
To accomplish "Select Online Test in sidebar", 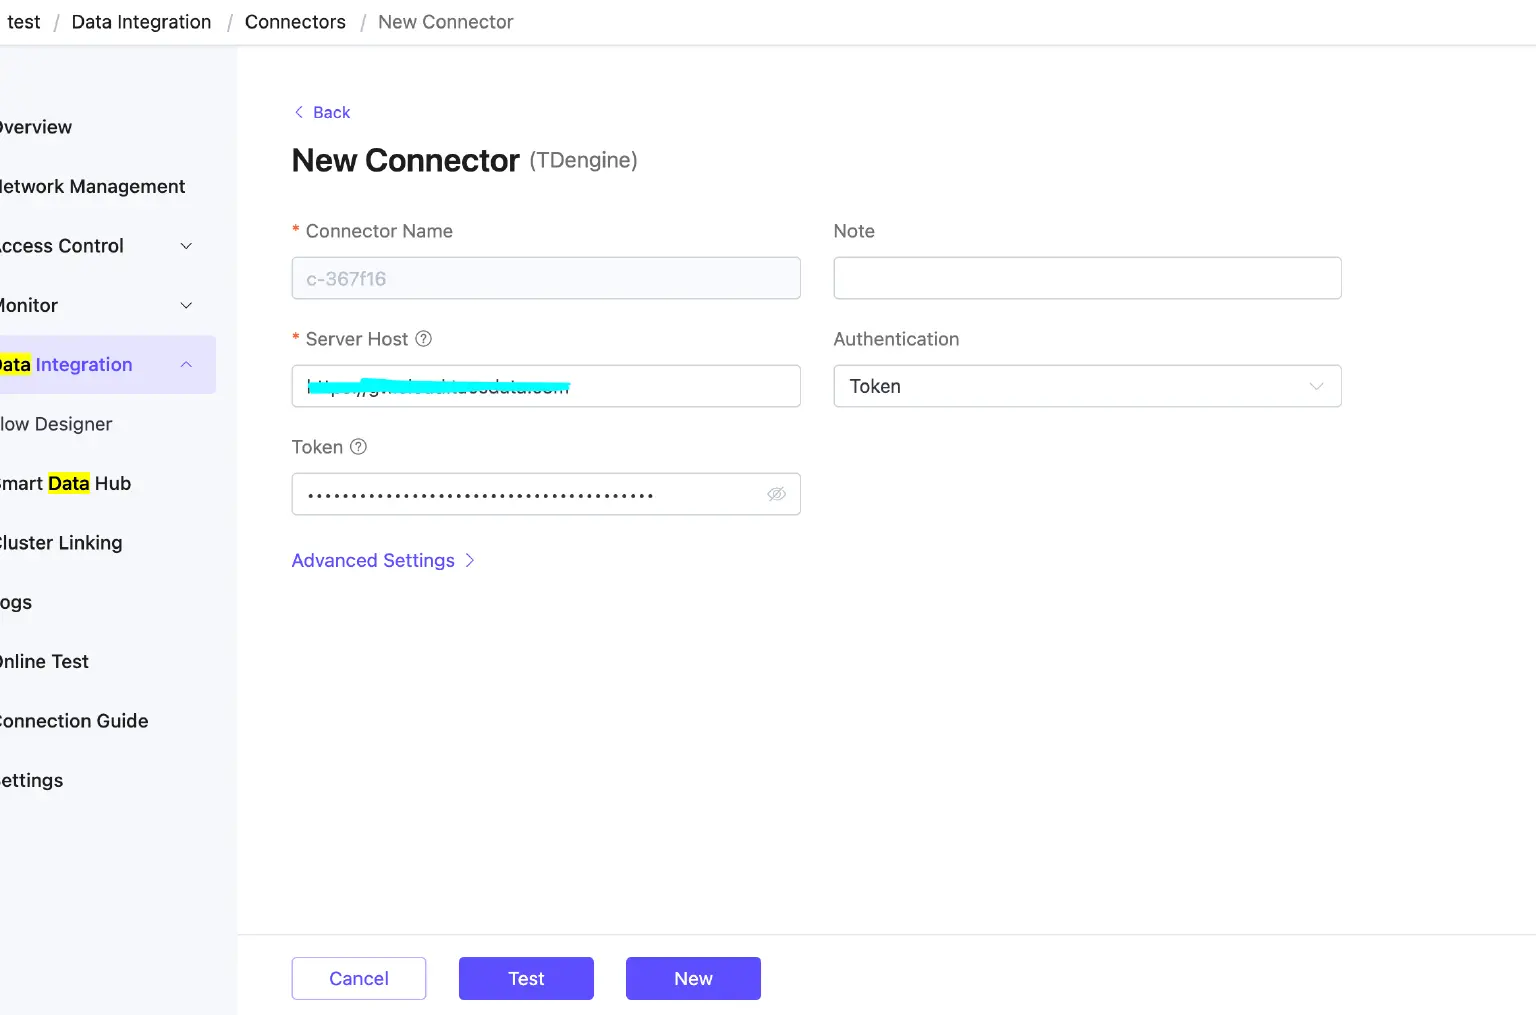I will (x=45, y=662).
